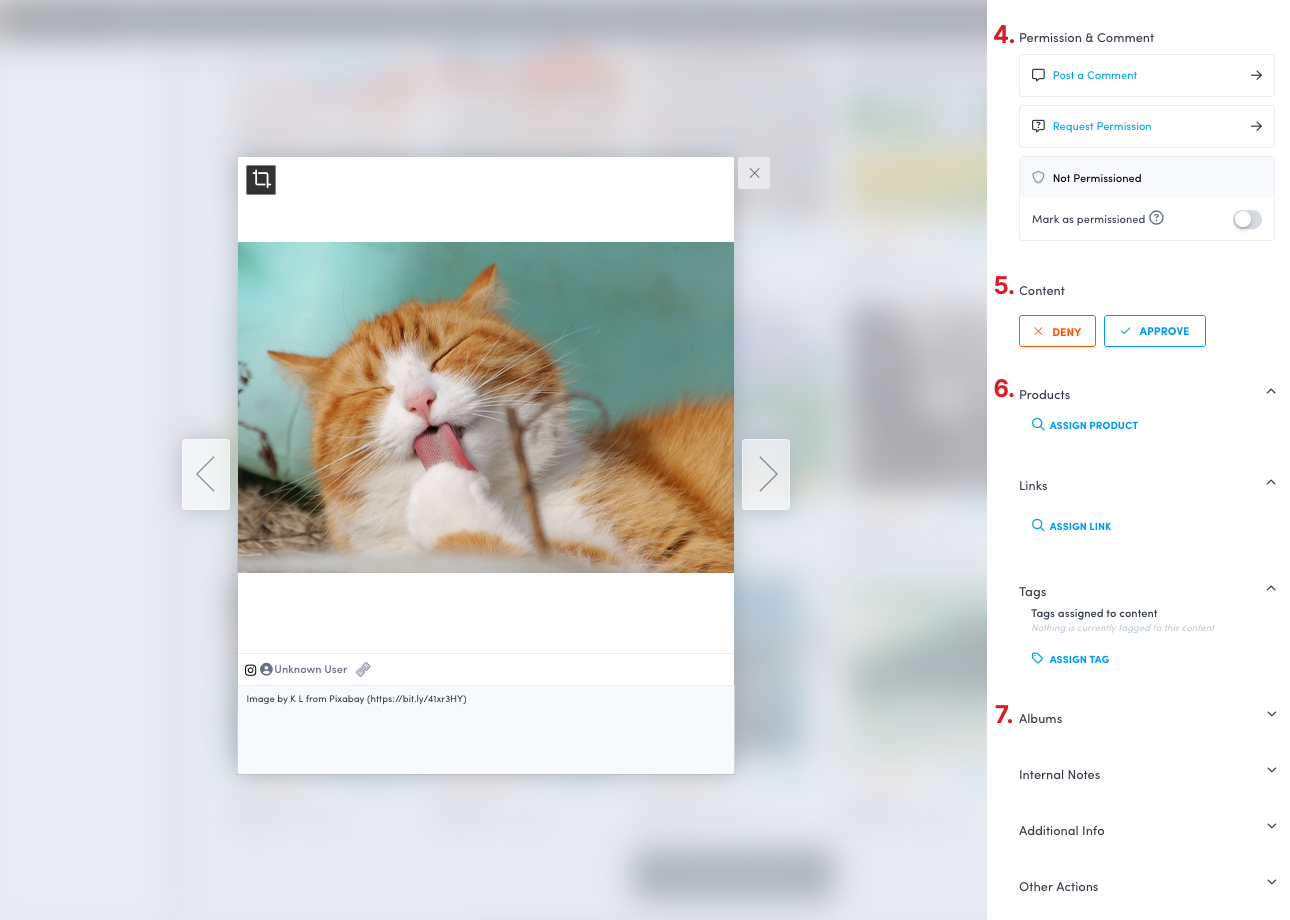Go to next image with right arrow
The image size is (1290, 920).
pyautogui.click(x=766, y=474)
